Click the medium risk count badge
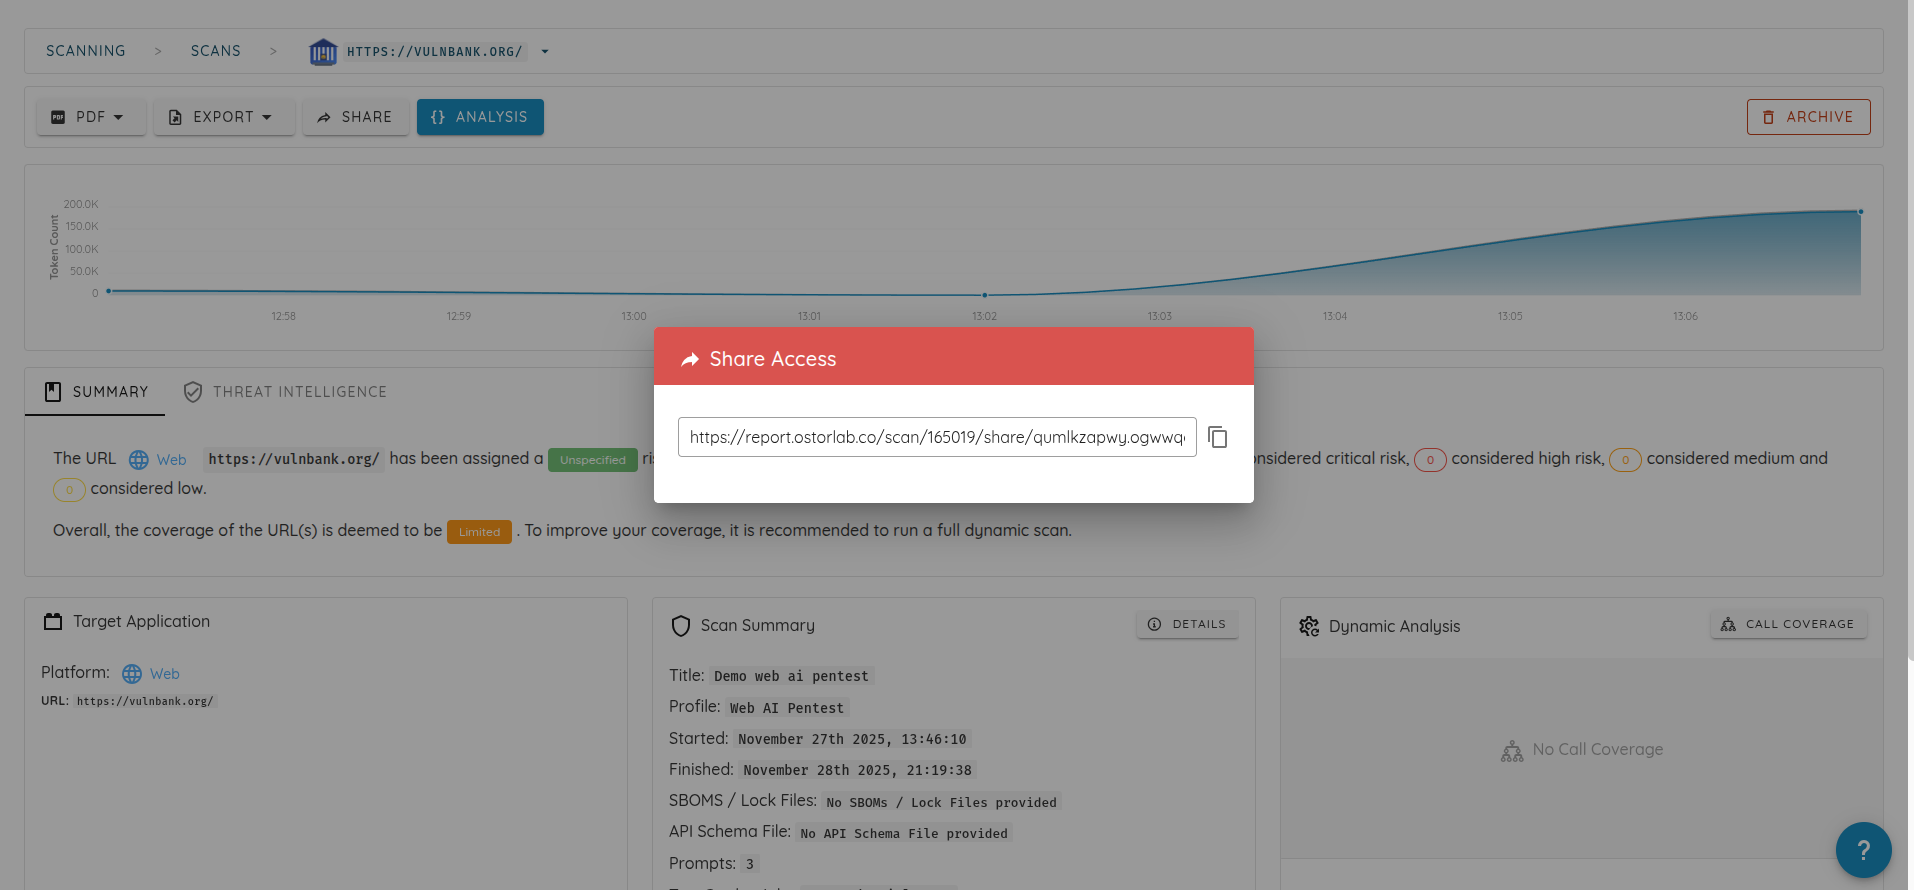1914x890 pixels. point(1625,460)
